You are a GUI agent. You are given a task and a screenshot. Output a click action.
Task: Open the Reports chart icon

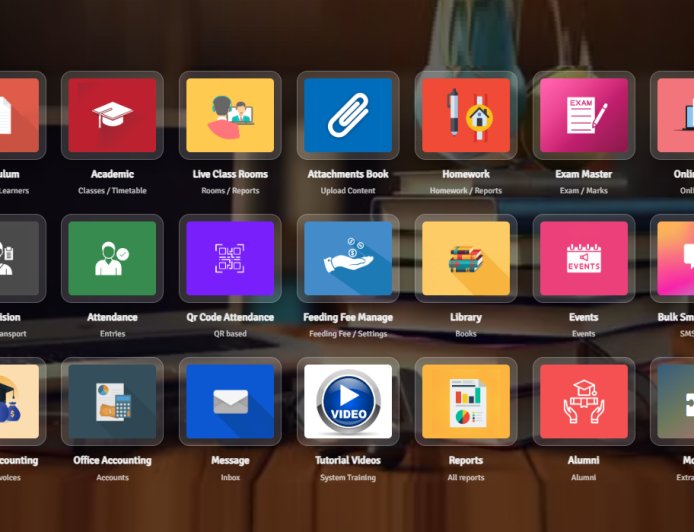[466, 401]
